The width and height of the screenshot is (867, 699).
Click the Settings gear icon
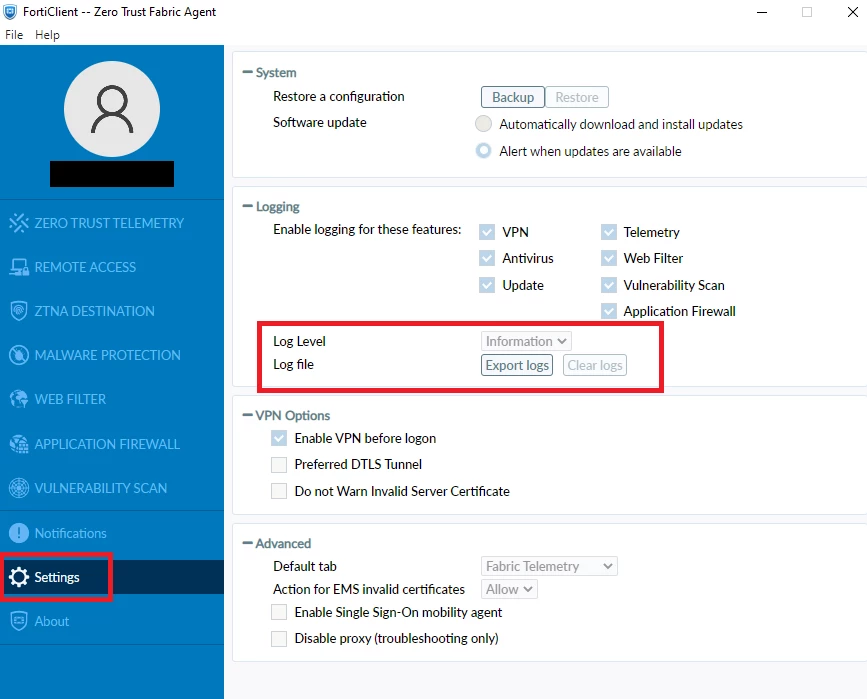(x=19, y=577)
